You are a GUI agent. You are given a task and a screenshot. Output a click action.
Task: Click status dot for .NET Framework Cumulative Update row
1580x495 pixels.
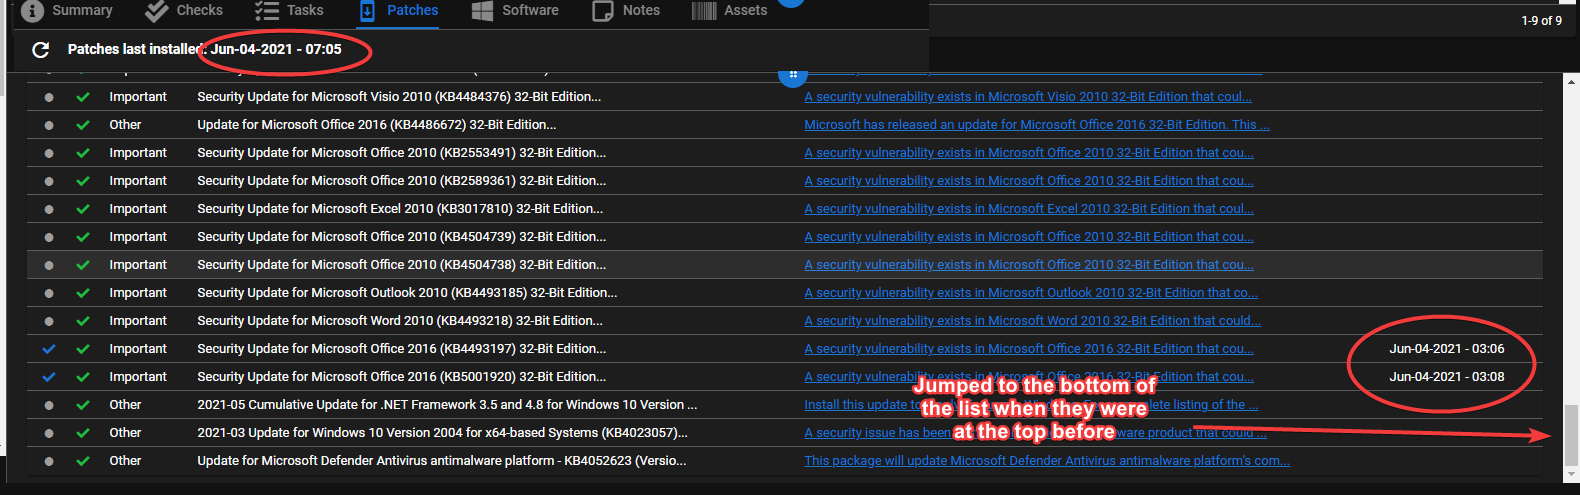(x=49, y=405)
